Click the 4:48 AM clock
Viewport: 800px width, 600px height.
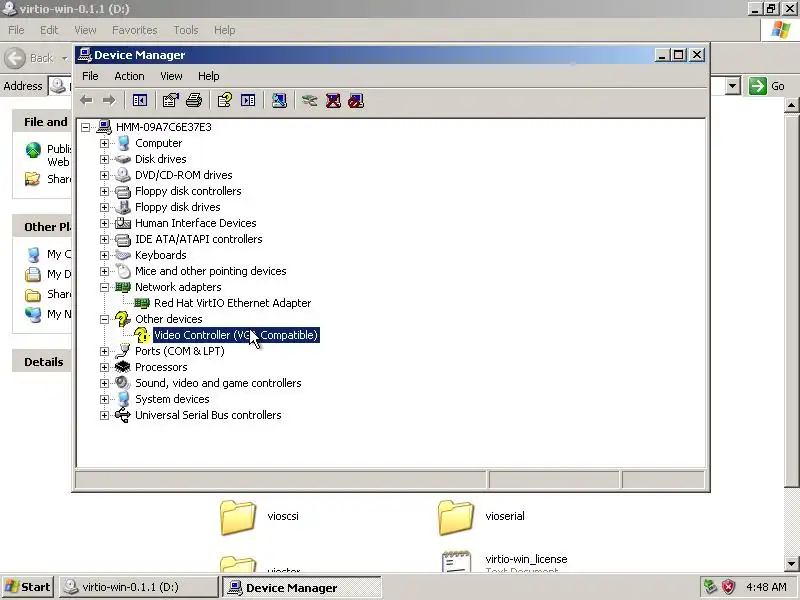coord(766,587)
